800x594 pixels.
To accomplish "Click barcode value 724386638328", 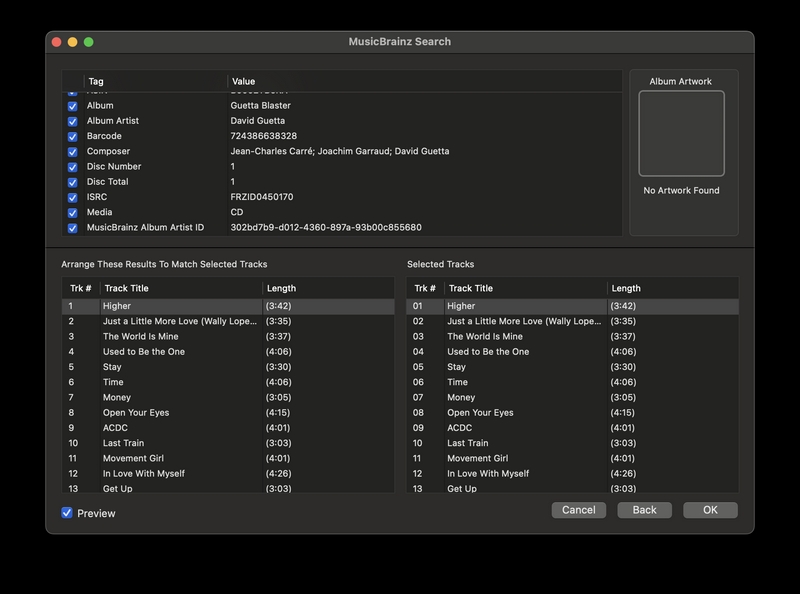I will 263,136.
